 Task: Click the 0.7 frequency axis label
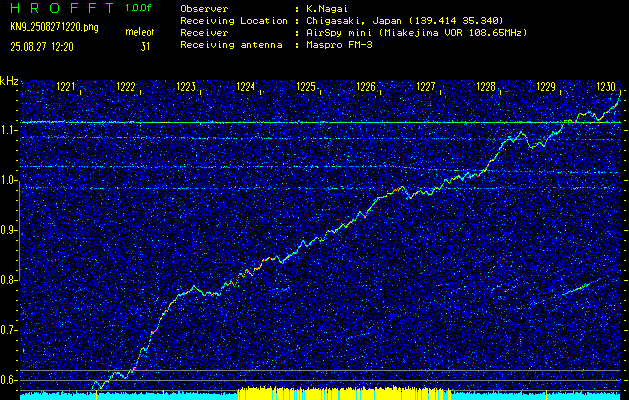(x=8, y=330)
